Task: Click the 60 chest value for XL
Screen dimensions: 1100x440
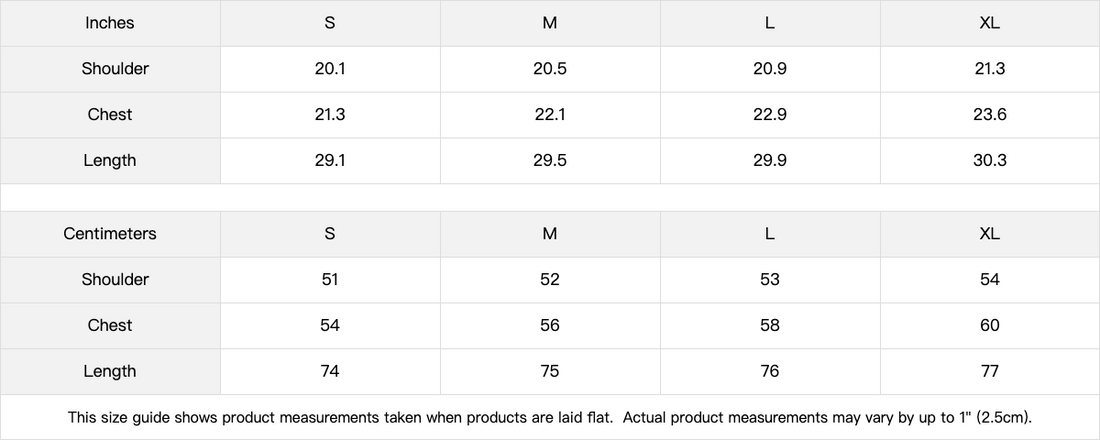Action: click(x=990, y=326)
